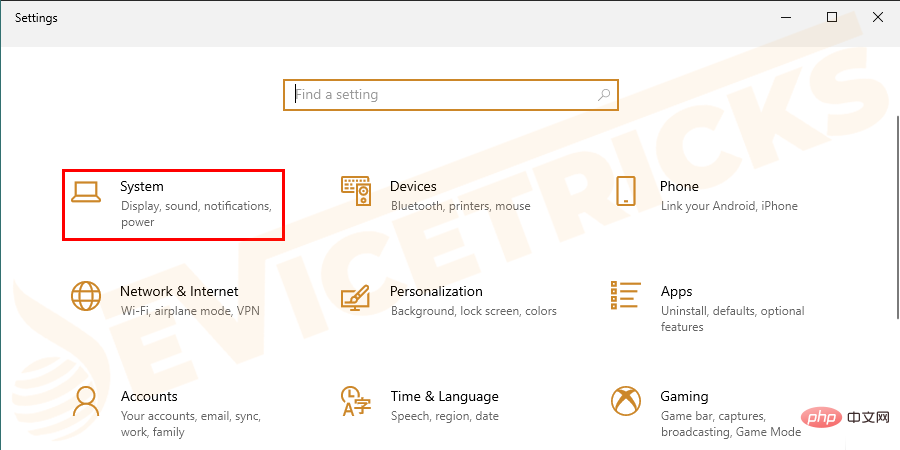
Task: Click the Gaming Xbox icon
Action: 626,401
